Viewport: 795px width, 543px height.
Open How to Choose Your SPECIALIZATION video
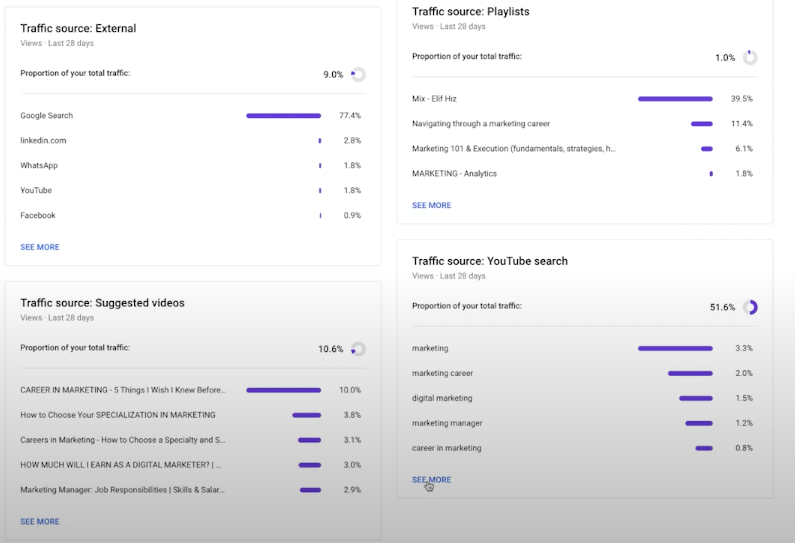click(x=118, y=415)
